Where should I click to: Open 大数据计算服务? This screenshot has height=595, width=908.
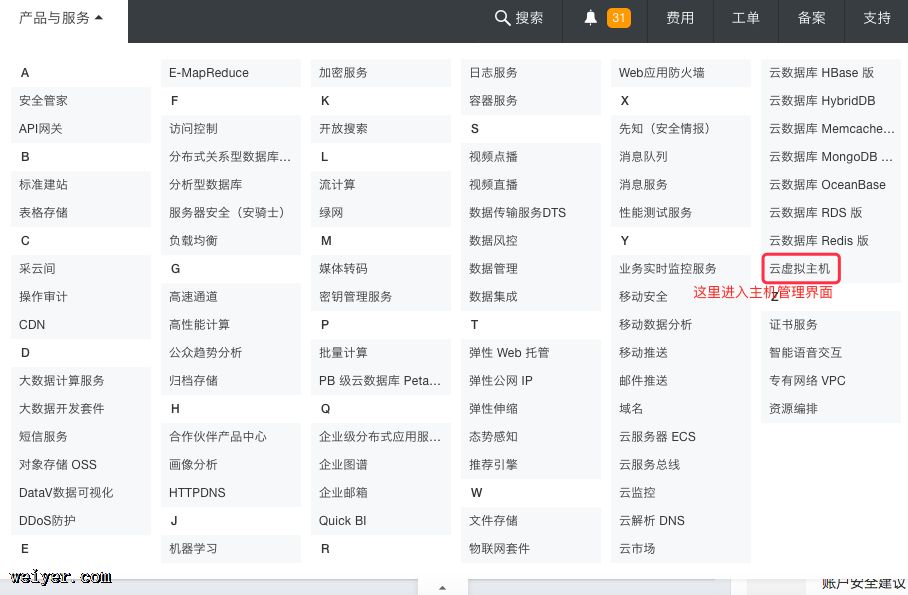pyautogui.click(x=62, y=381)
